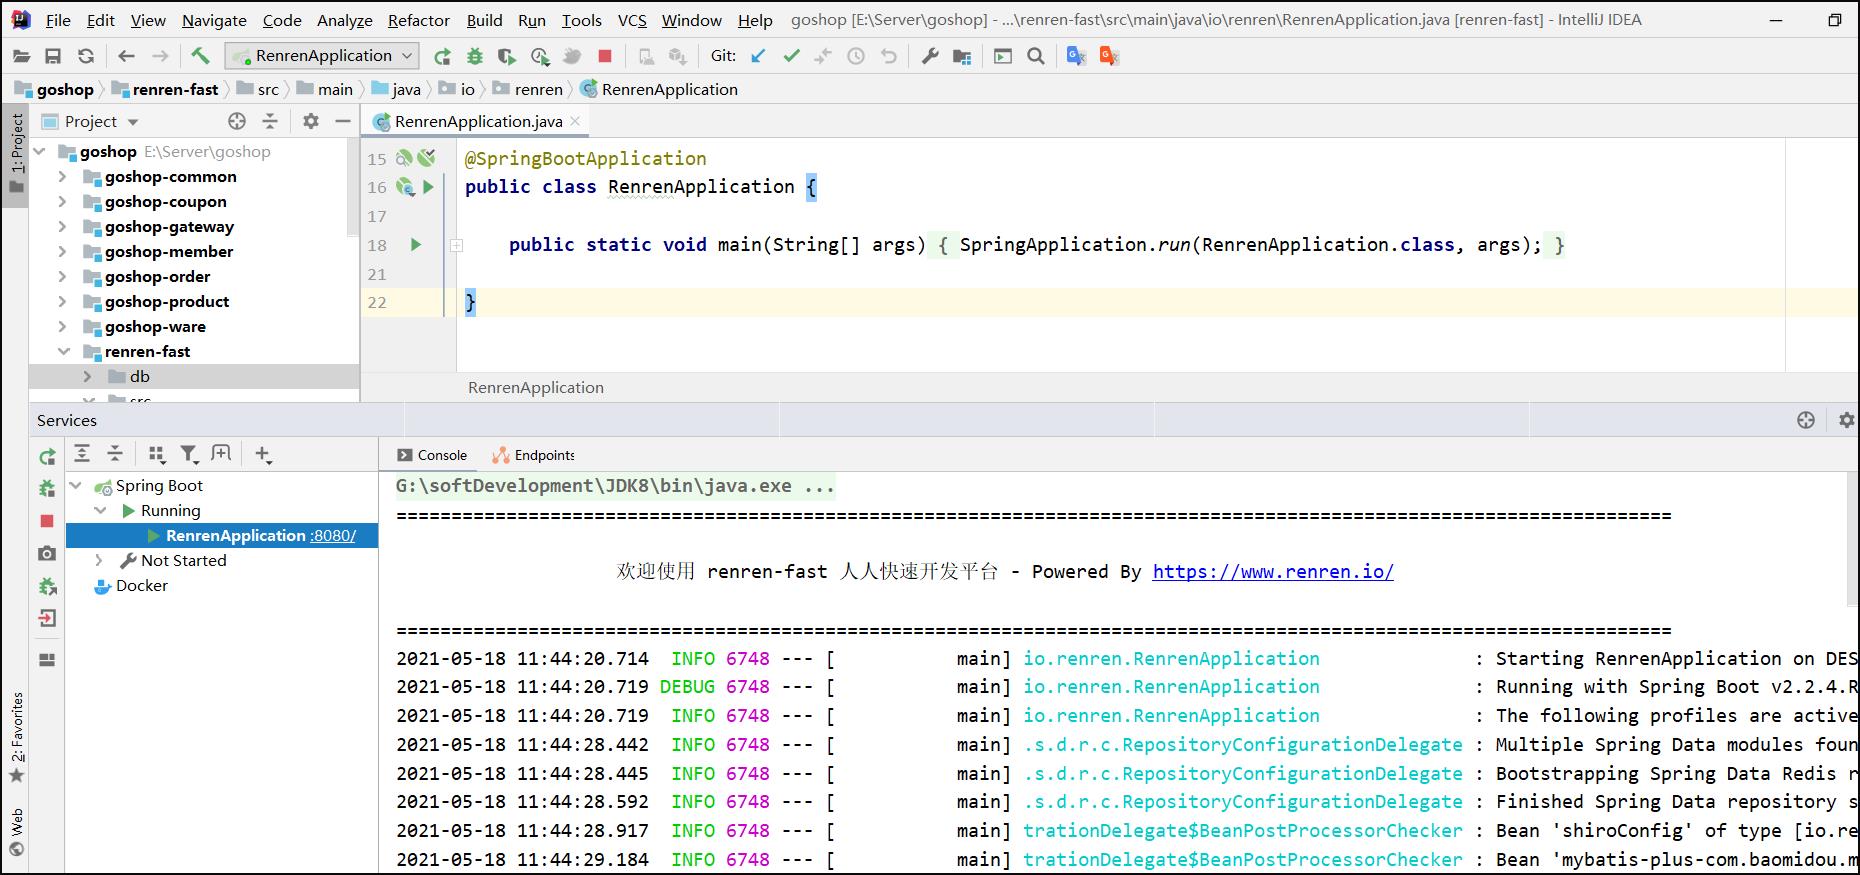Open the Refactor menu
Image resolution: width=1860 pixels, height=875 pixels.
click(x=419, y=20)
